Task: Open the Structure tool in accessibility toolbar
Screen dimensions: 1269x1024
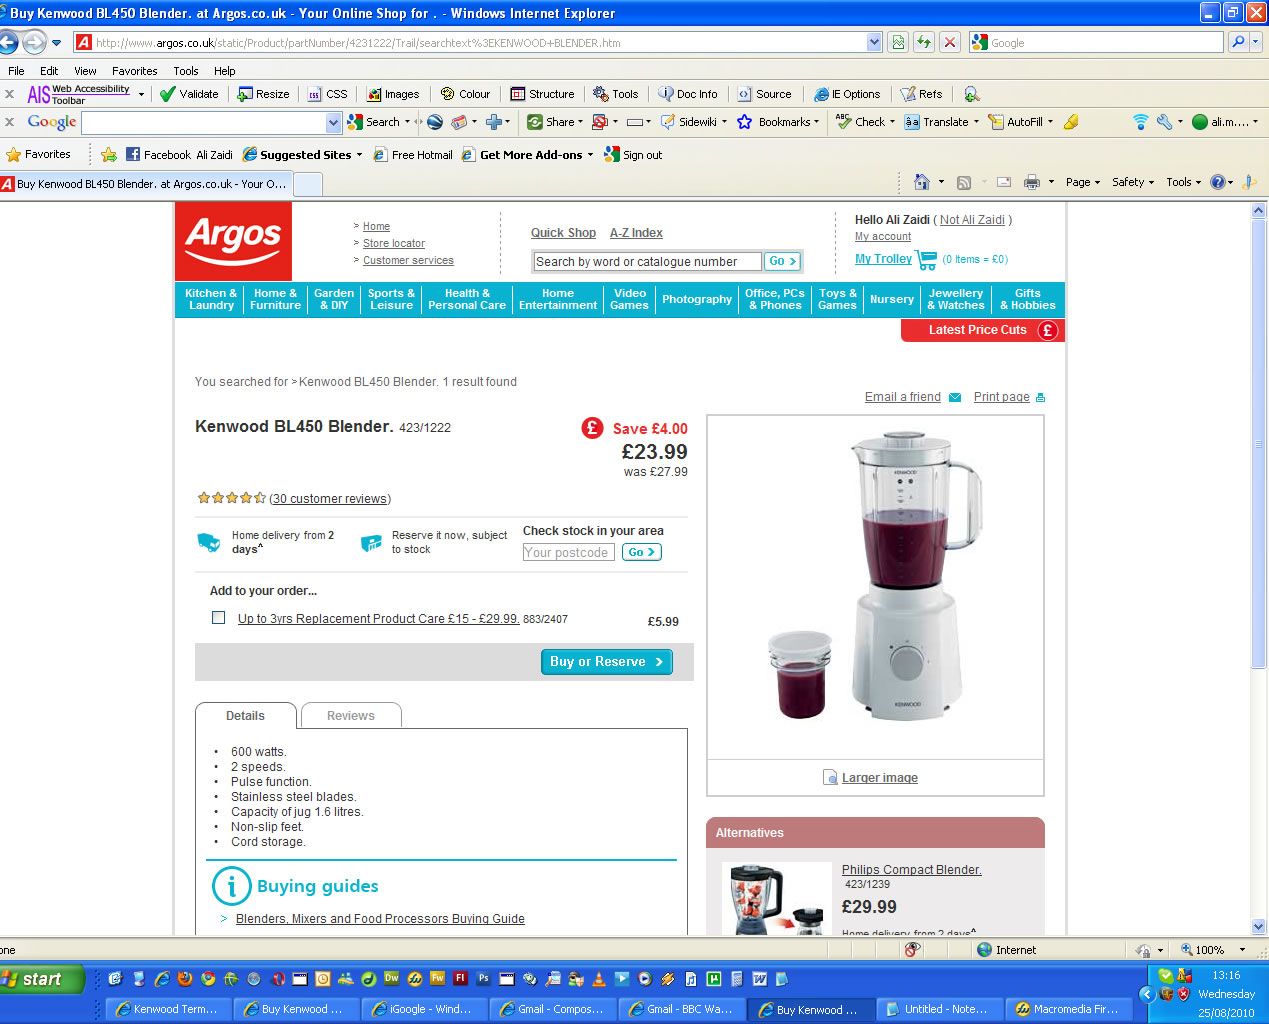Action: 543,94
